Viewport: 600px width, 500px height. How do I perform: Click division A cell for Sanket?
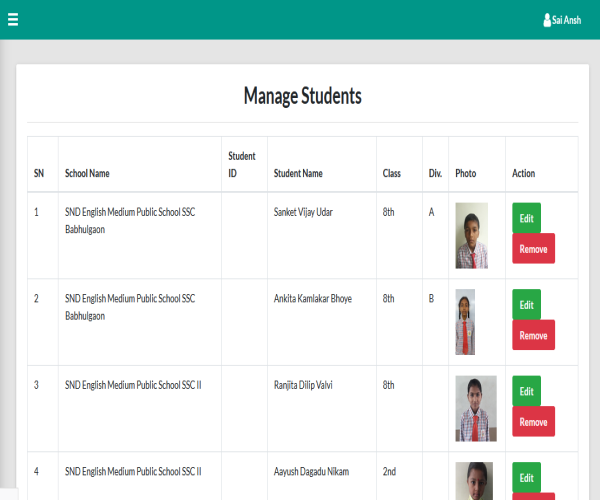431,212
